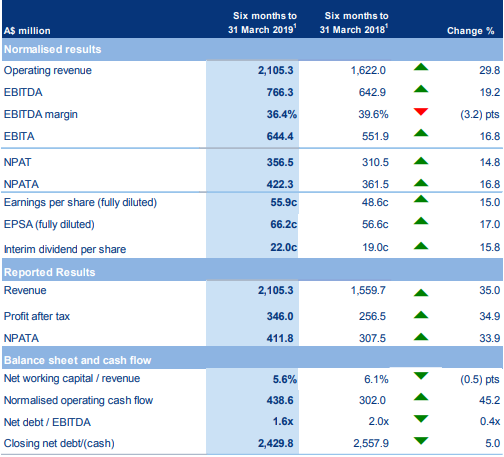The image size is (504, 457).
Task: Select the 2,105.3 Operating revenue value
Action: 275,70
